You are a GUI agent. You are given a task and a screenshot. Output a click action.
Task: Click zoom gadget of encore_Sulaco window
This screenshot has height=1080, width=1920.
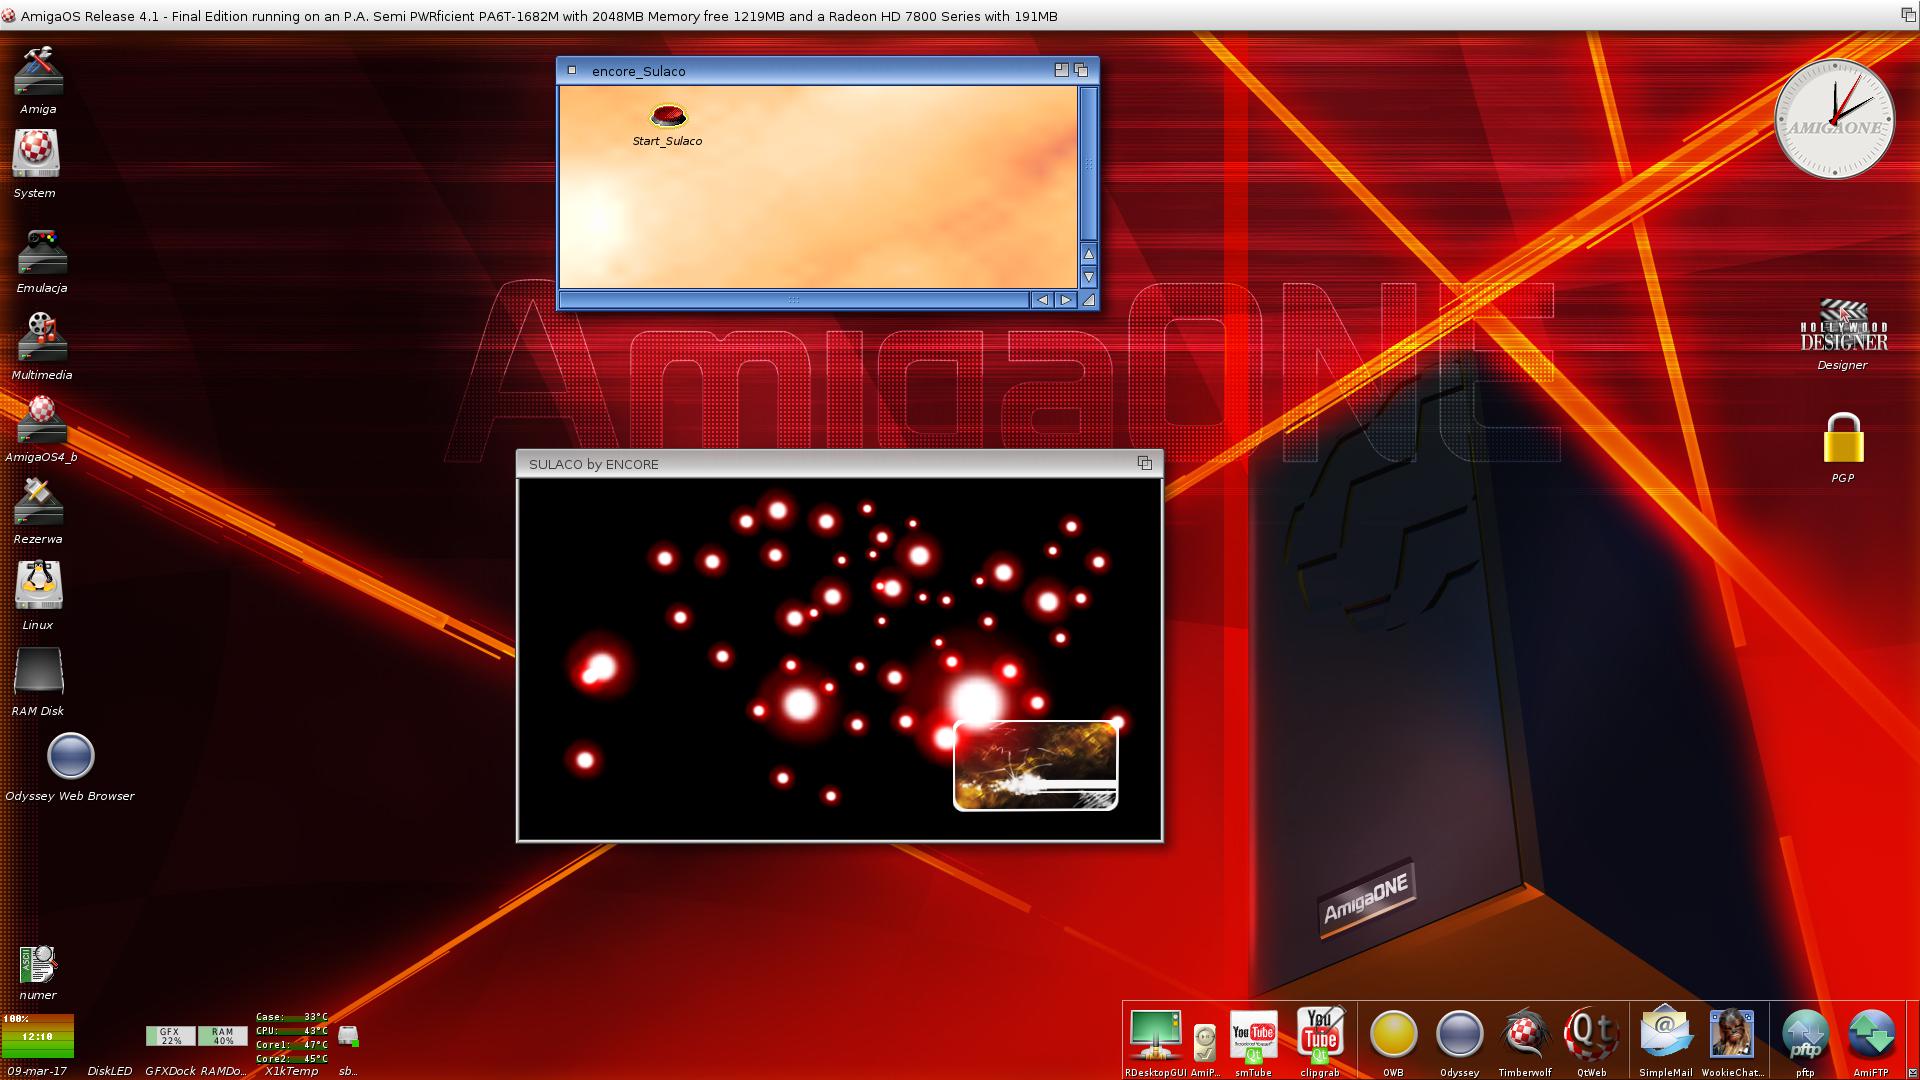(1061, 70)
